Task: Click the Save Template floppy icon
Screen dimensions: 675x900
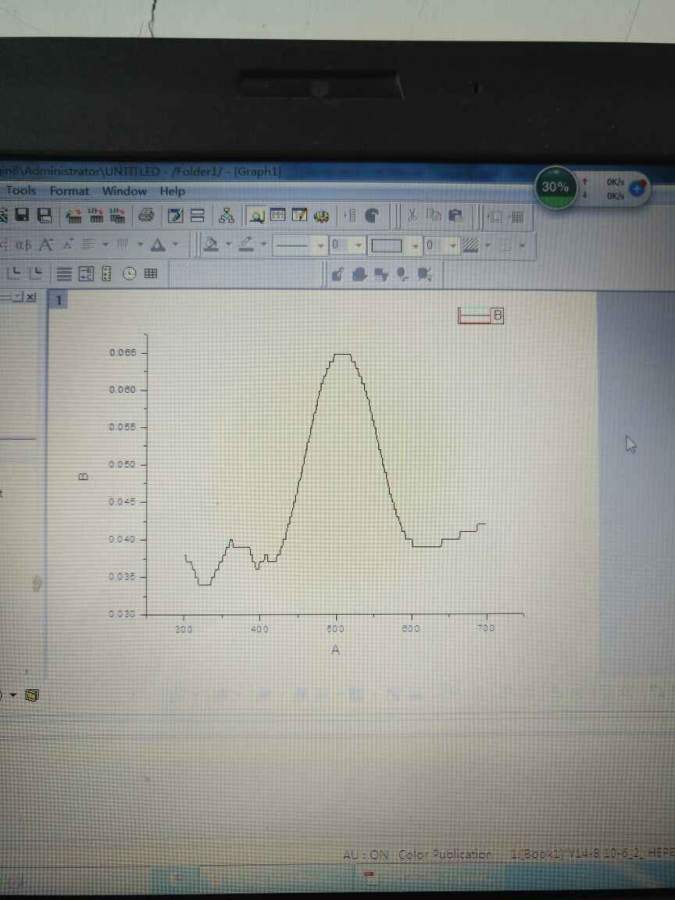Action: pos(44,215)
